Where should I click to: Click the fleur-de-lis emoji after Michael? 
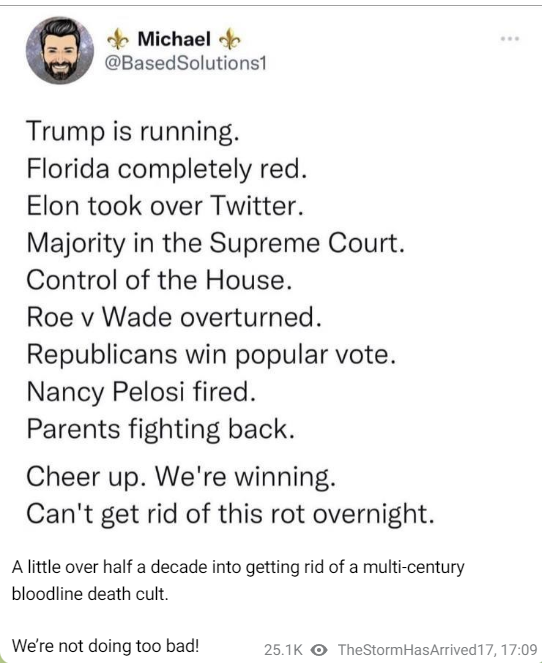click(230, 39)
